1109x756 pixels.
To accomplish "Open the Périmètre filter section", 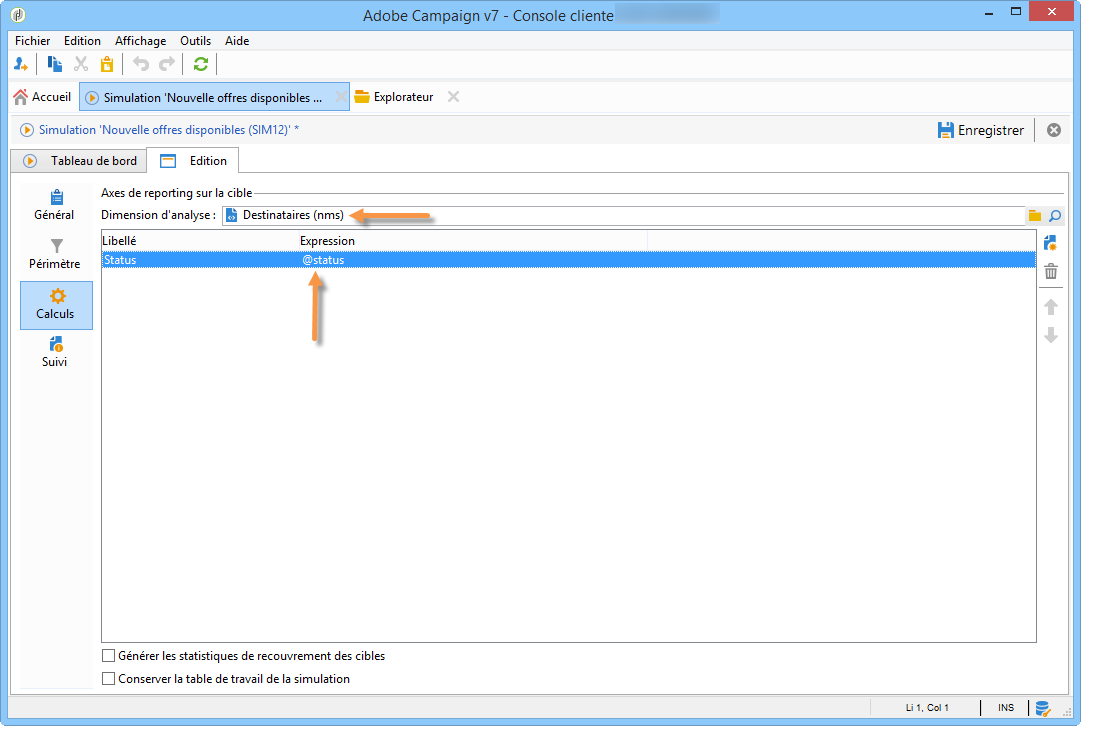I will (x=56, y=254).
